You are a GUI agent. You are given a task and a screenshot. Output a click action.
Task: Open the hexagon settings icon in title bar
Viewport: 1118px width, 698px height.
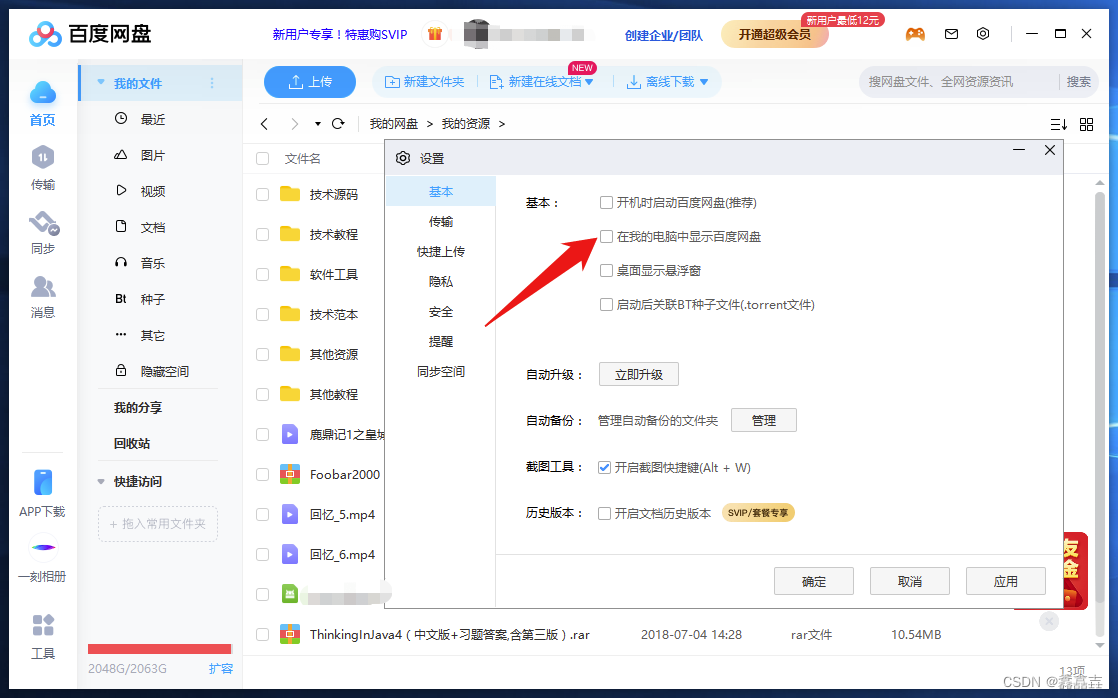click(x=983, y=34)
